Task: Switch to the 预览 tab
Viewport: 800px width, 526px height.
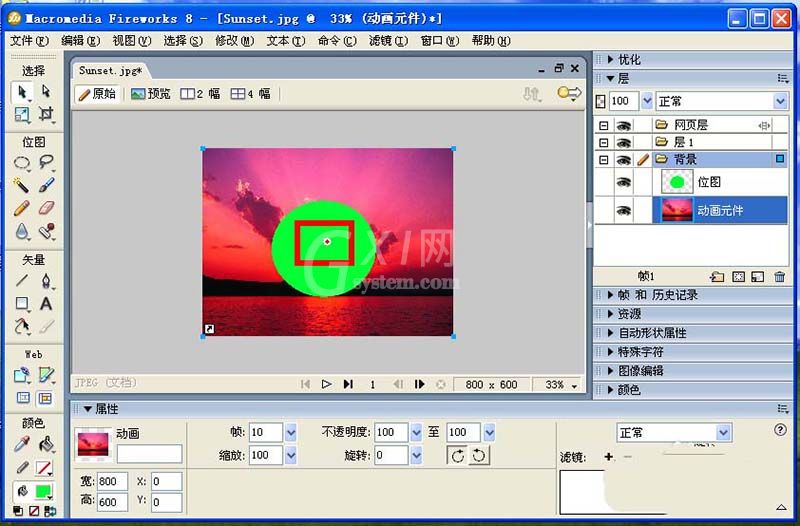Action: pyautogui.click(x=151, y=94)
